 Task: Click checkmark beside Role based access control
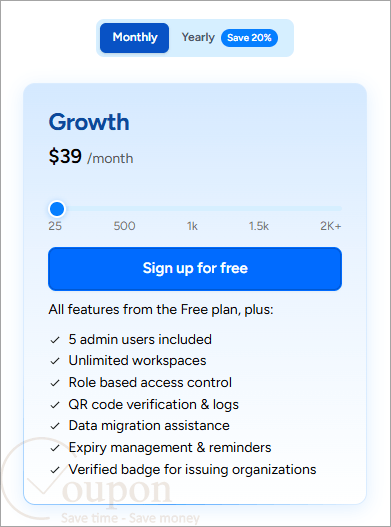(55, 383)
